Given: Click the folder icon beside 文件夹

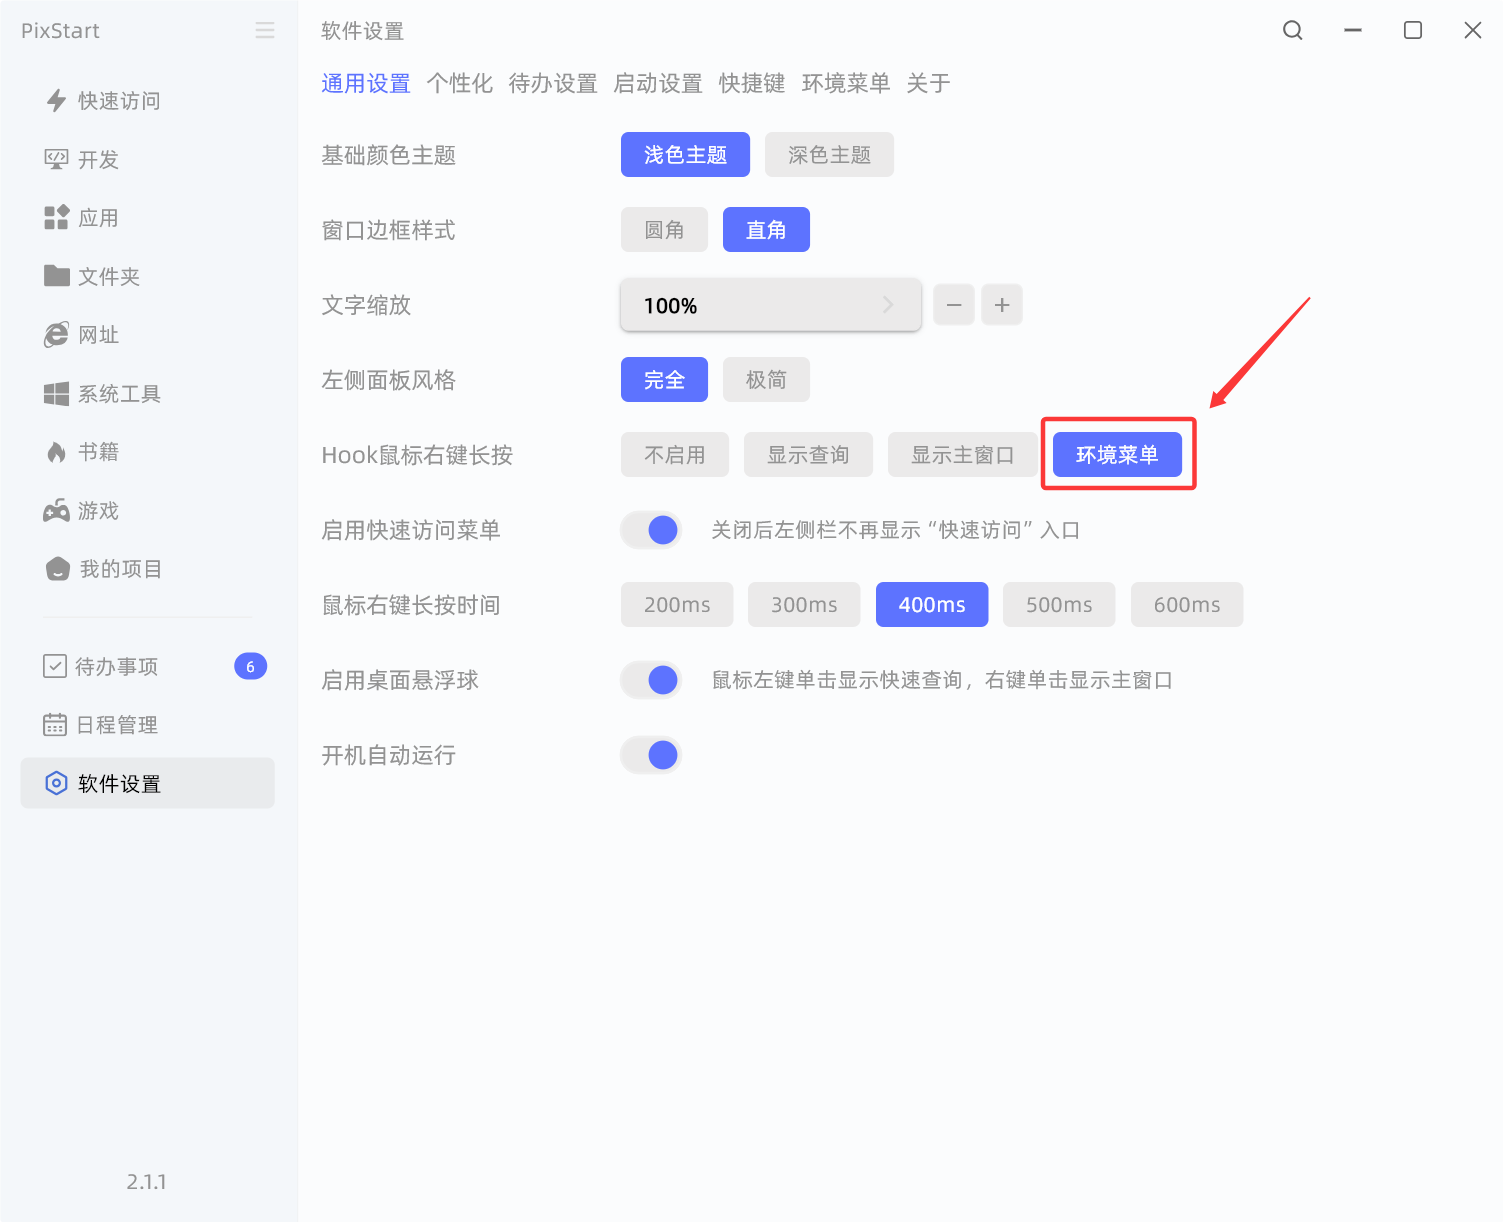Looking at the screenshot, I should [56, 275].
